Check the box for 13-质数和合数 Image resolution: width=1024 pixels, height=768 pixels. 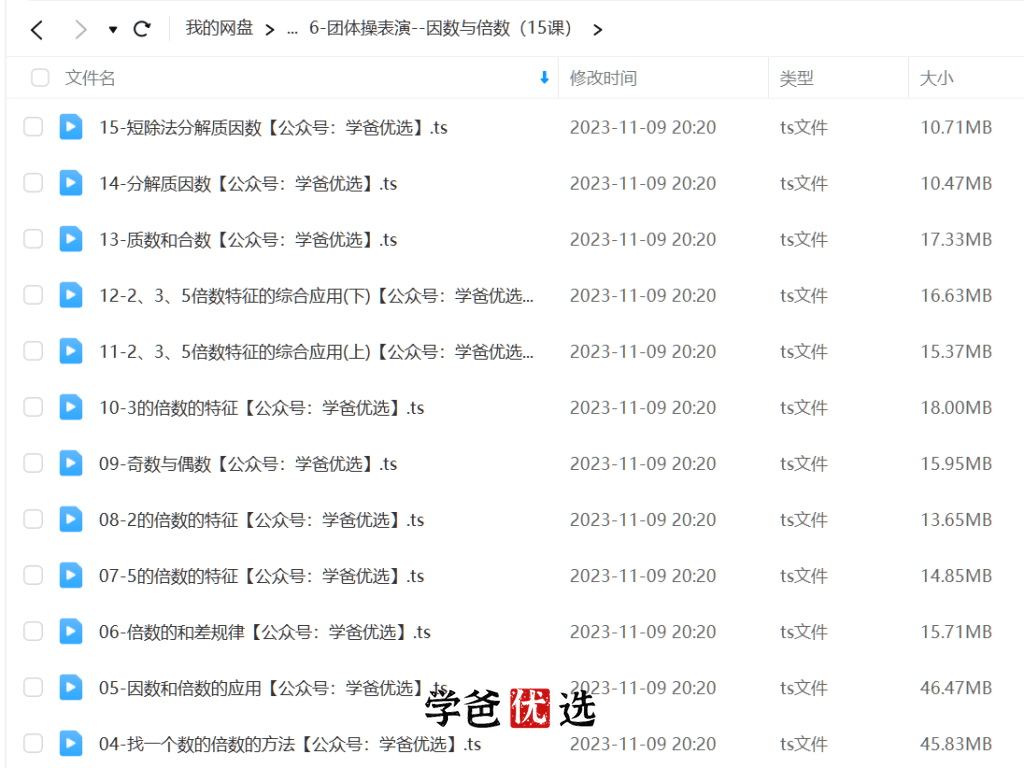tap(33, 239)
